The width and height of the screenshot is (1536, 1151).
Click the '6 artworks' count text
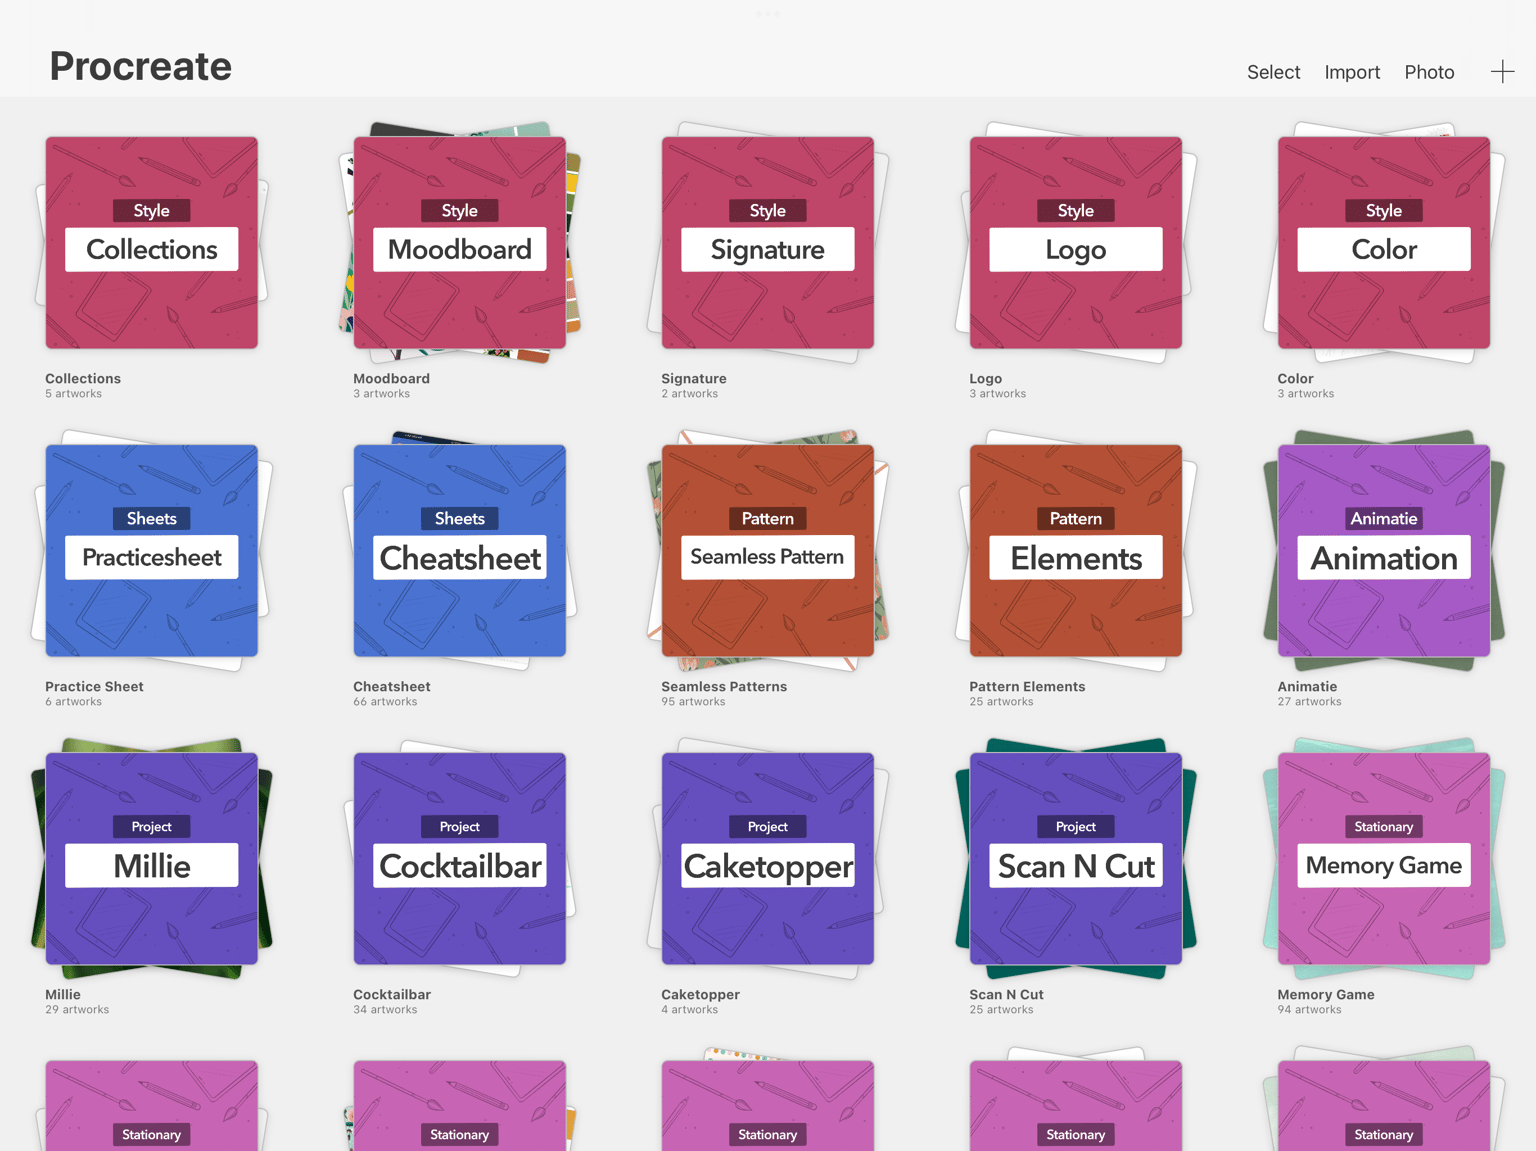point(73,702)
